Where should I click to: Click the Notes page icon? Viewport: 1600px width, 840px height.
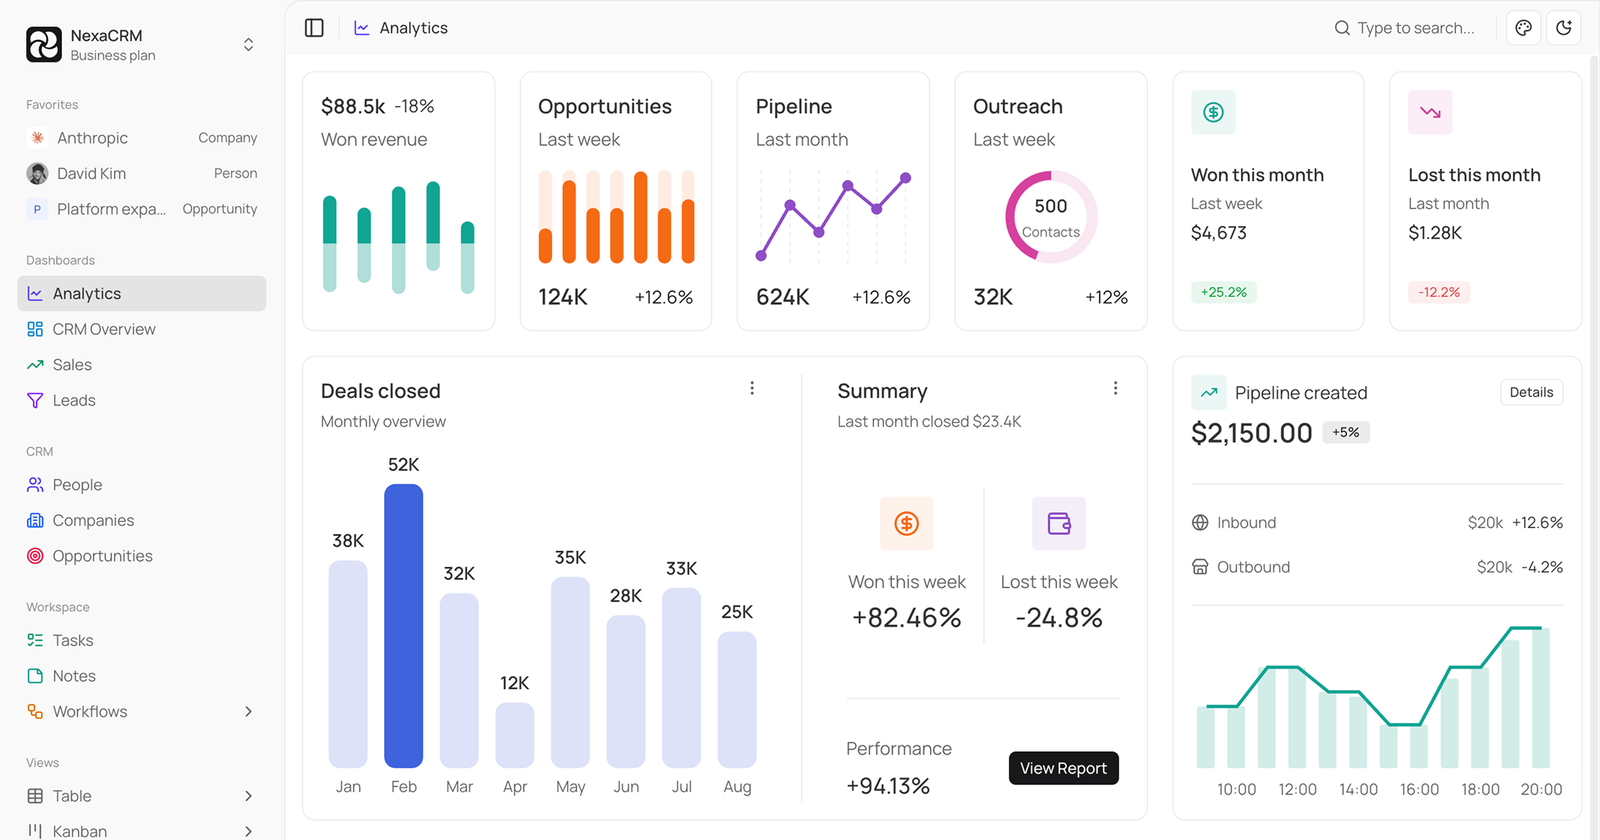(35, 676)
